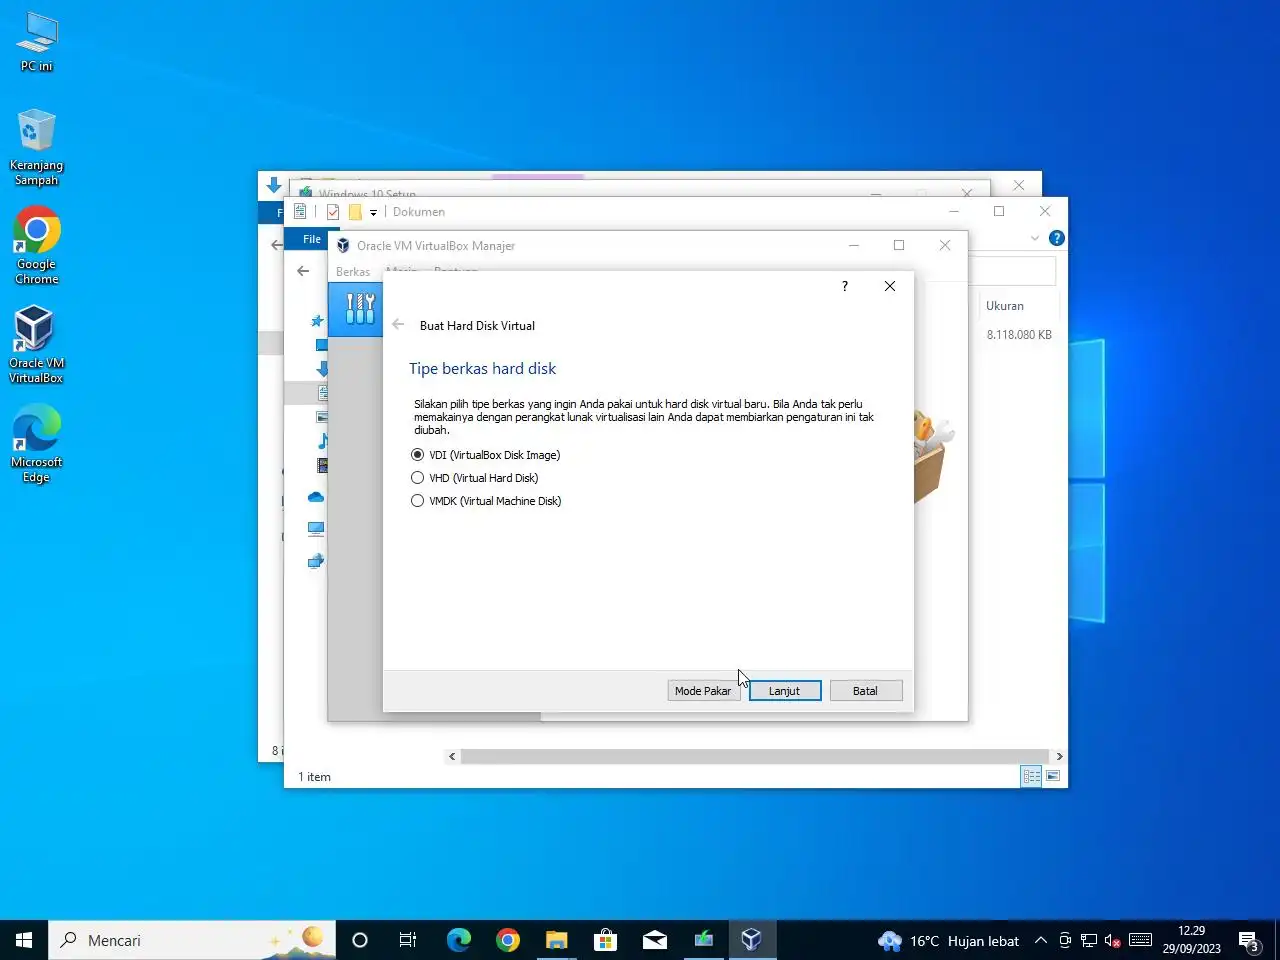Open the wizard help question mark
This screenshot has width=1280, height=960.
(x=845, y=286)
